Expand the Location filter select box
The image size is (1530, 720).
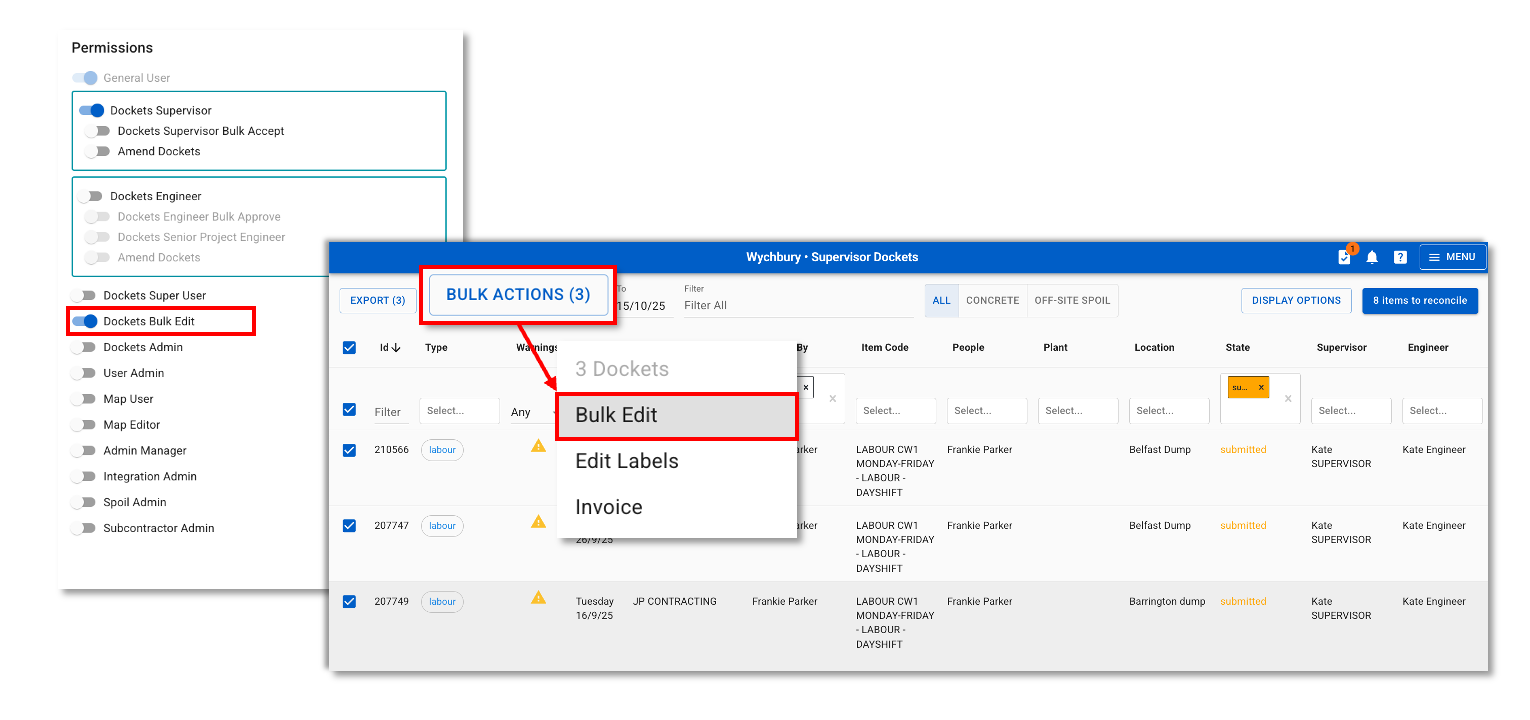click(1168, 411)
